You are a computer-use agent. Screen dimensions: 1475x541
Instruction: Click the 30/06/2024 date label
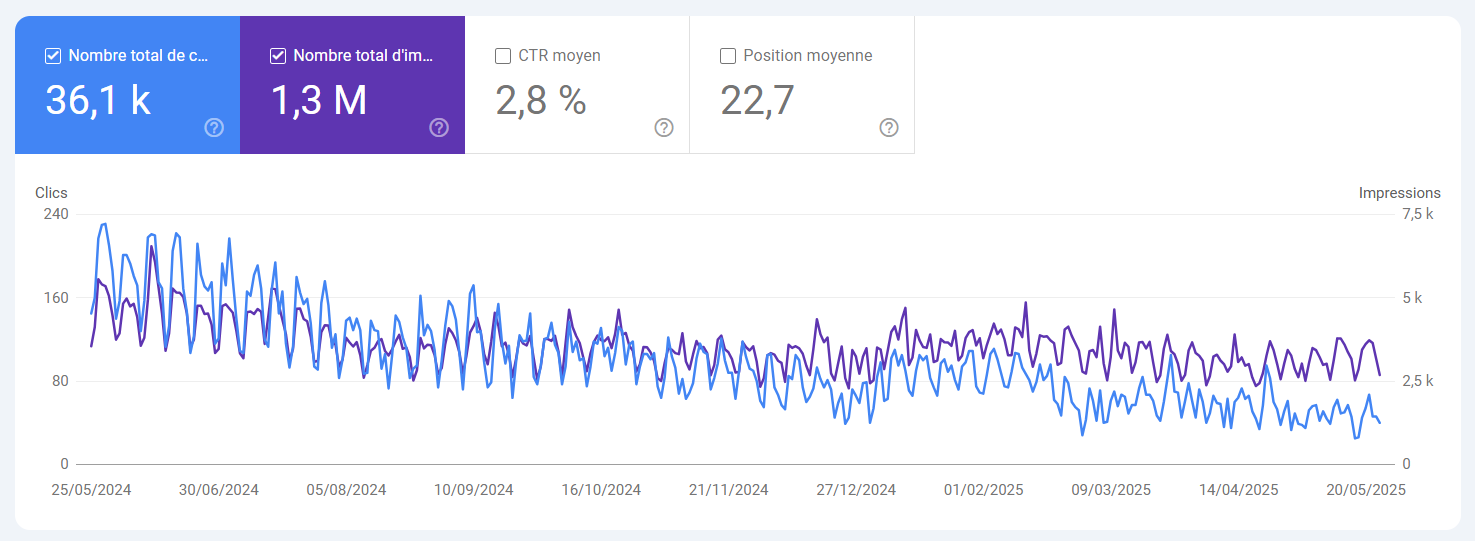[x=219, y=490]
